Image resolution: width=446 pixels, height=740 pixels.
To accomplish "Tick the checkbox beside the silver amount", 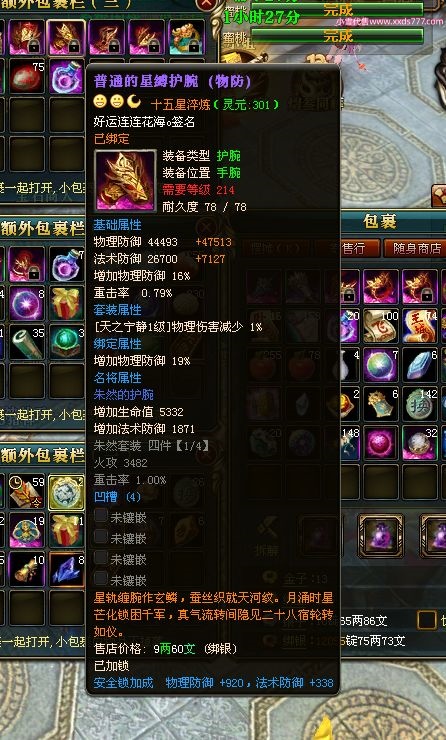I will pos(426,620).
